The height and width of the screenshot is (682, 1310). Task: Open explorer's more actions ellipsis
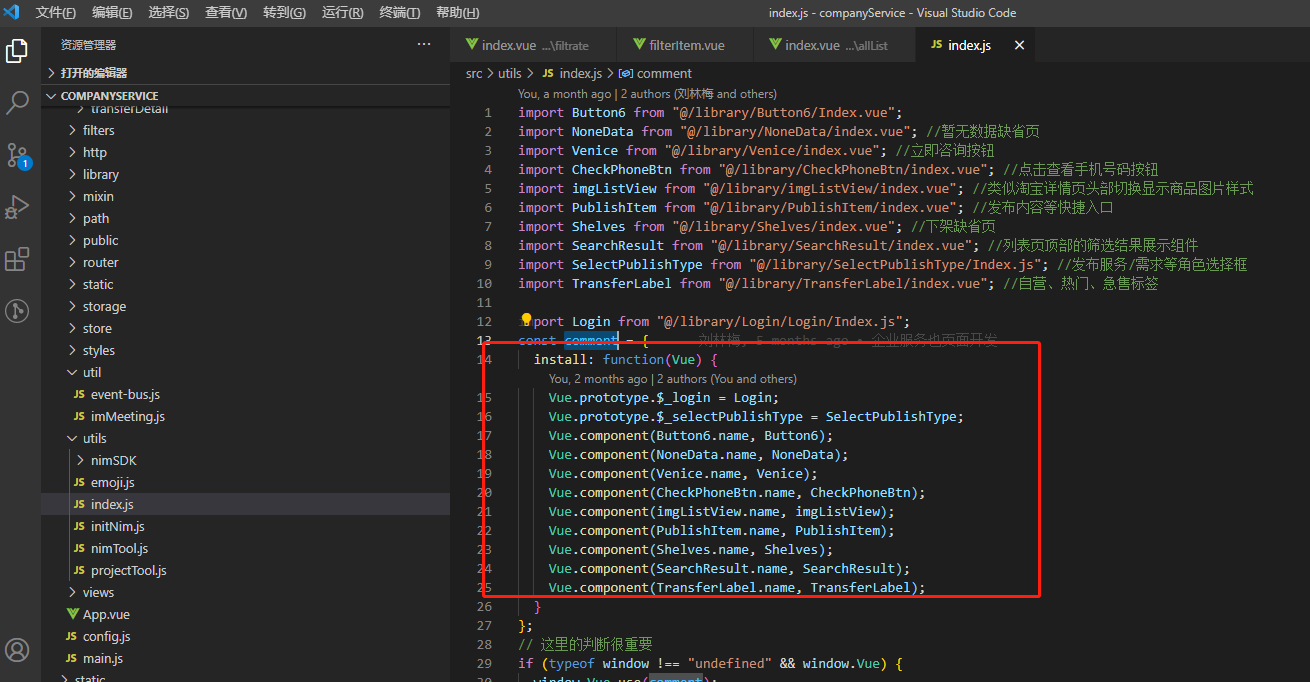coord(424,44)
